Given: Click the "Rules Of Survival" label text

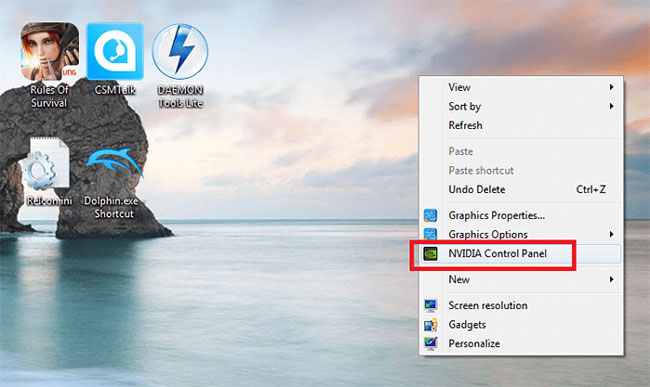Looking at the screenshot, I should 49,96.
